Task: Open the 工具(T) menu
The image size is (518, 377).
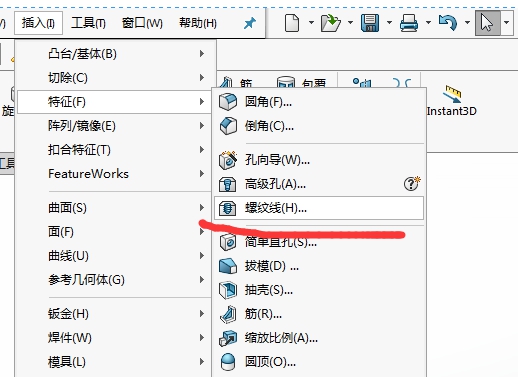Action: point(88,23)
